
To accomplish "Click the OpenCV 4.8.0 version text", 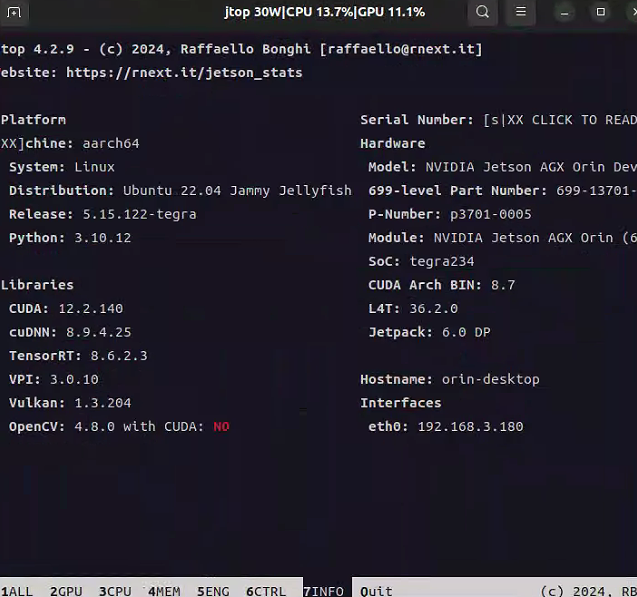I will point(94,426).
